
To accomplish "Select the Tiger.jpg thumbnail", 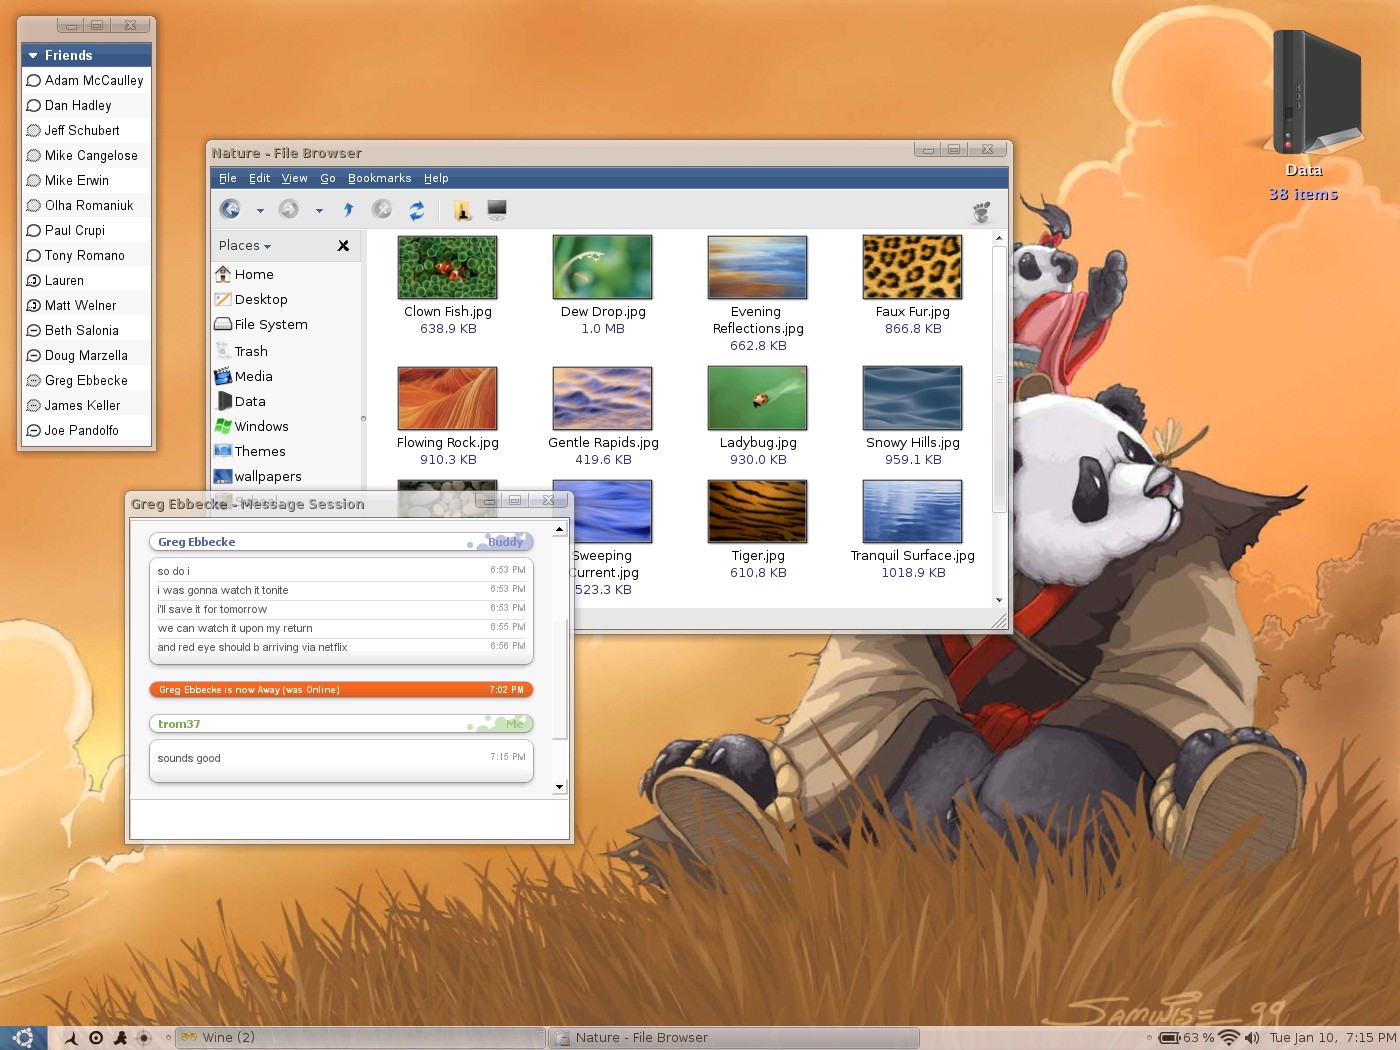I will 757,511.
